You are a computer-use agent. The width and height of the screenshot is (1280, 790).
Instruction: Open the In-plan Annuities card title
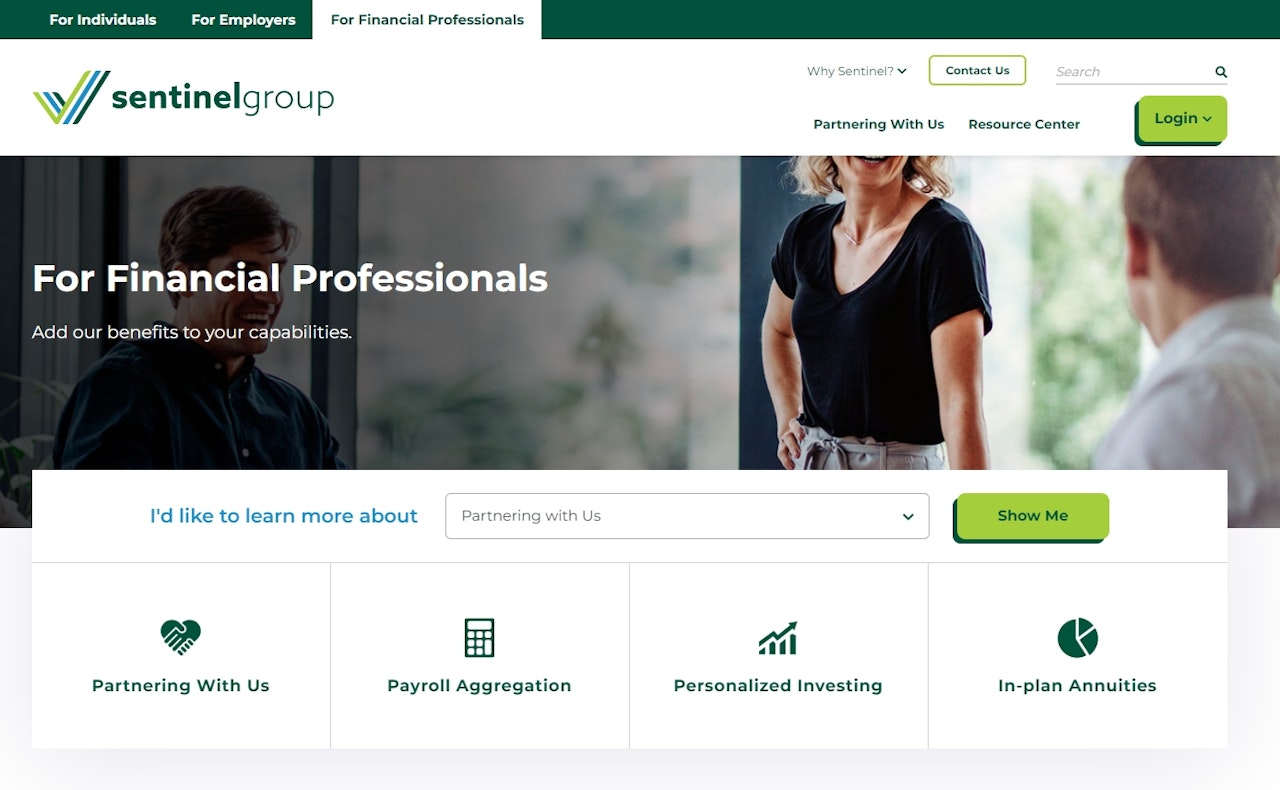(1077, 686)
